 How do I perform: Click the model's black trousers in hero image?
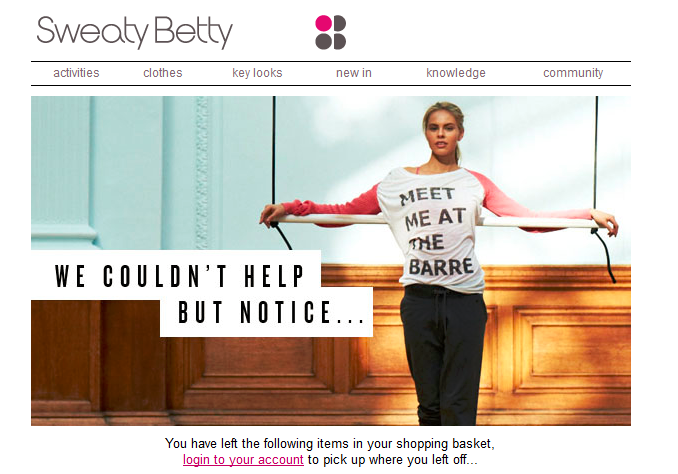[442, 355]
